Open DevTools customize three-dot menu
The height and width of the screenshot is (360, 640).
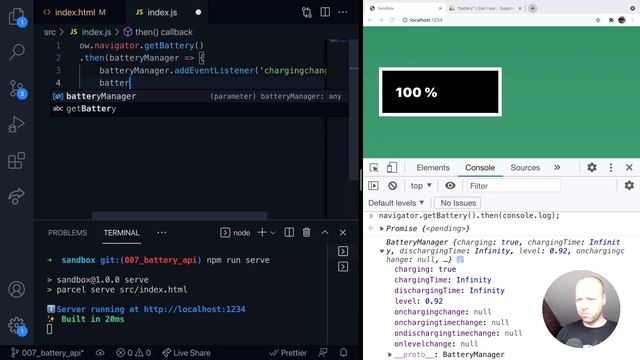tap(611, 167)
